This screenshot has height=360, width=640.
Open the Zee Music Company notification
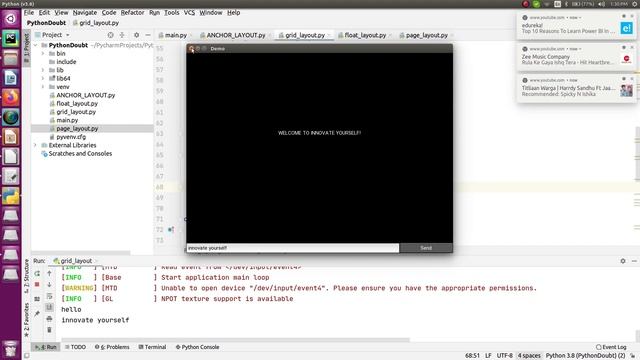coord(576,56)
